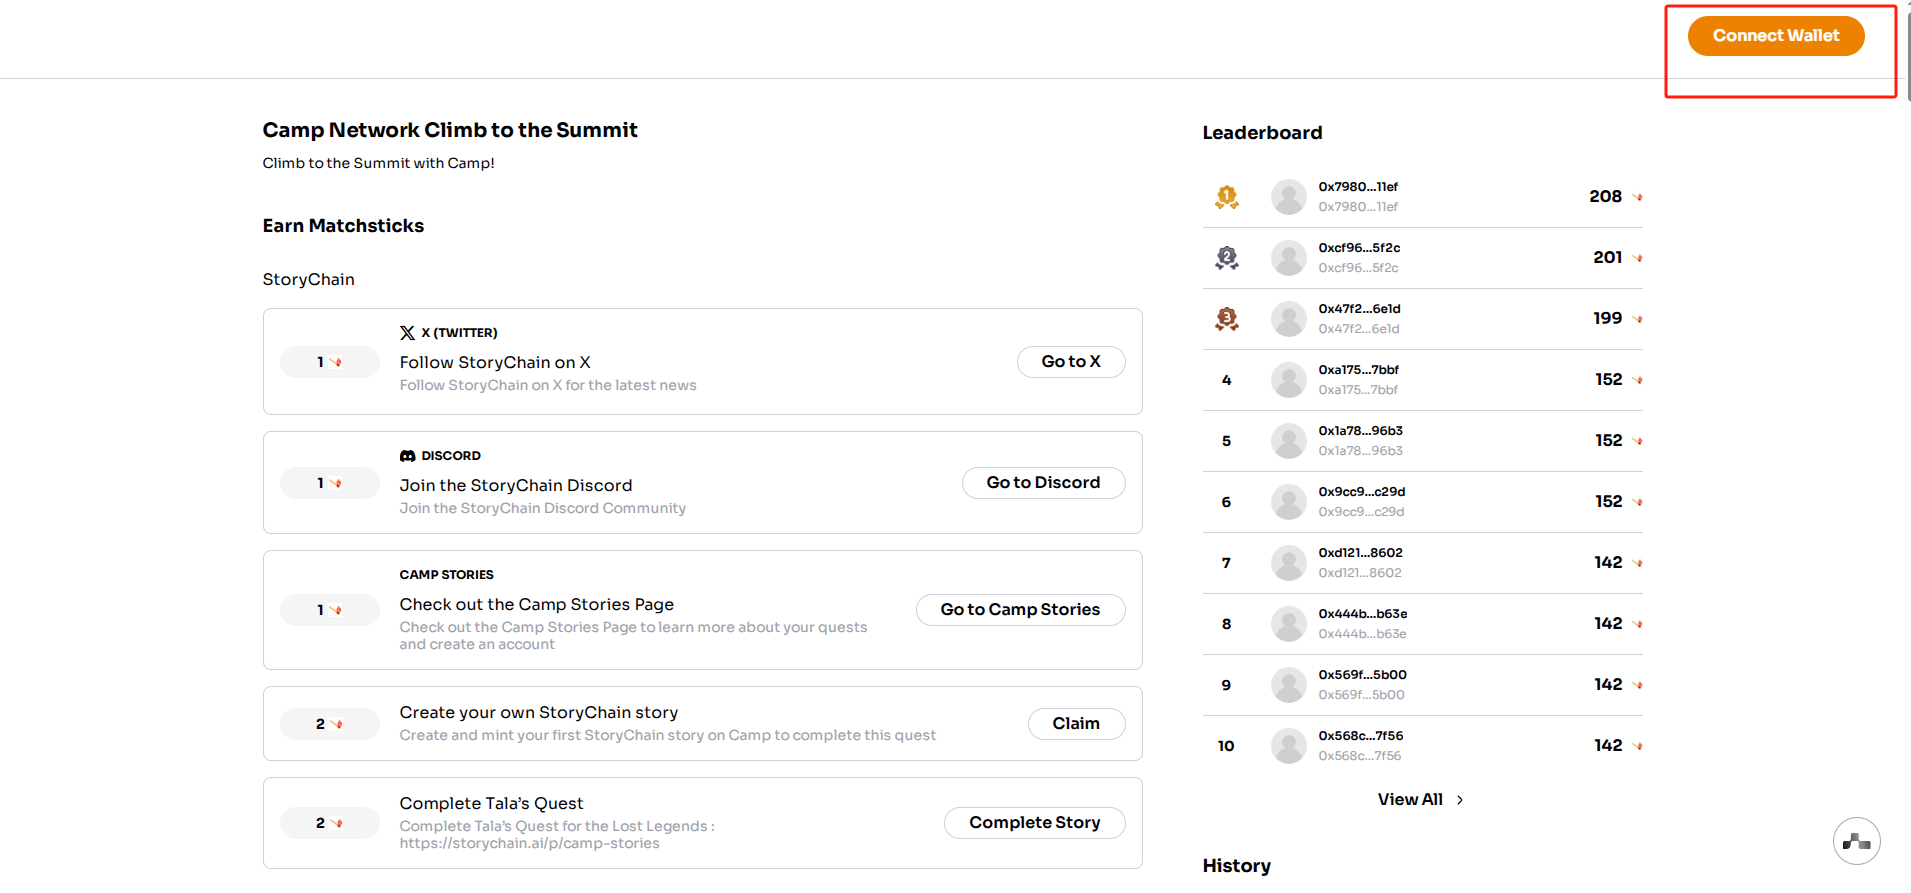
Task: Click the History heading
Action: [1237, 866]
